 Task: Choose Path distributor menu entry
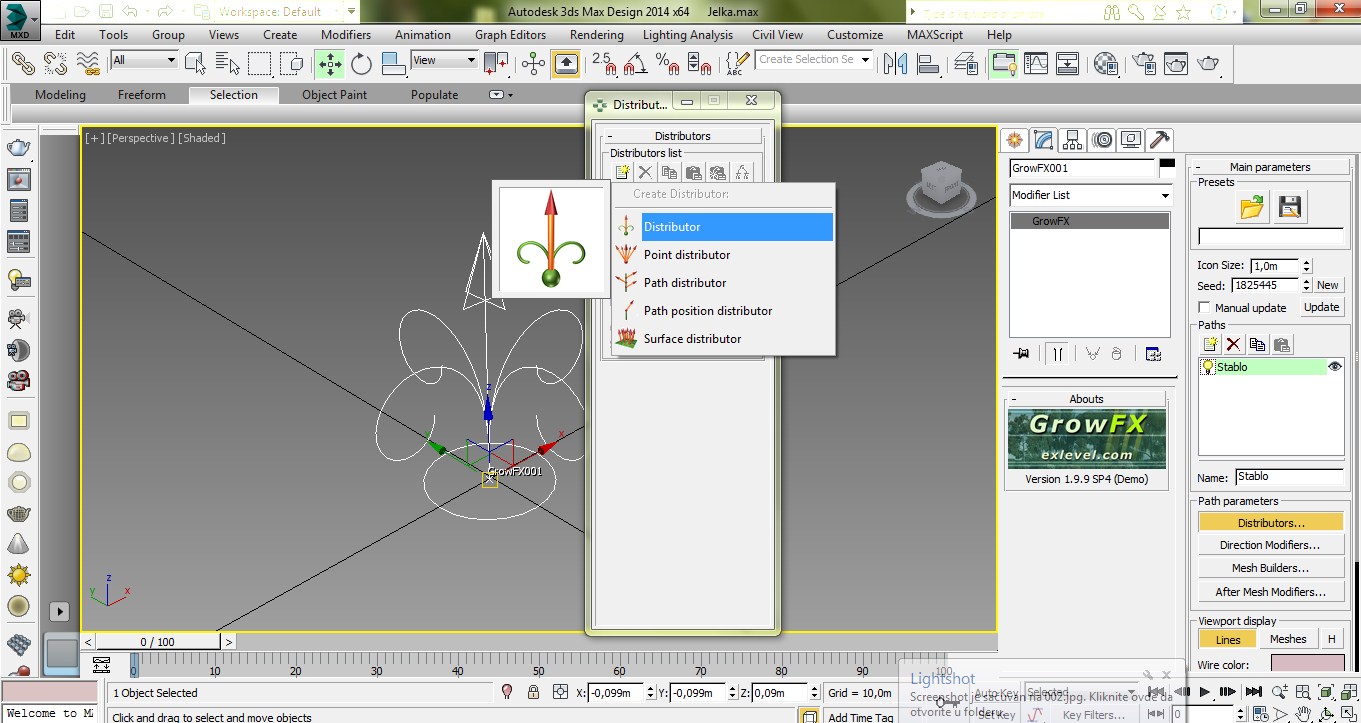(723, 283)
